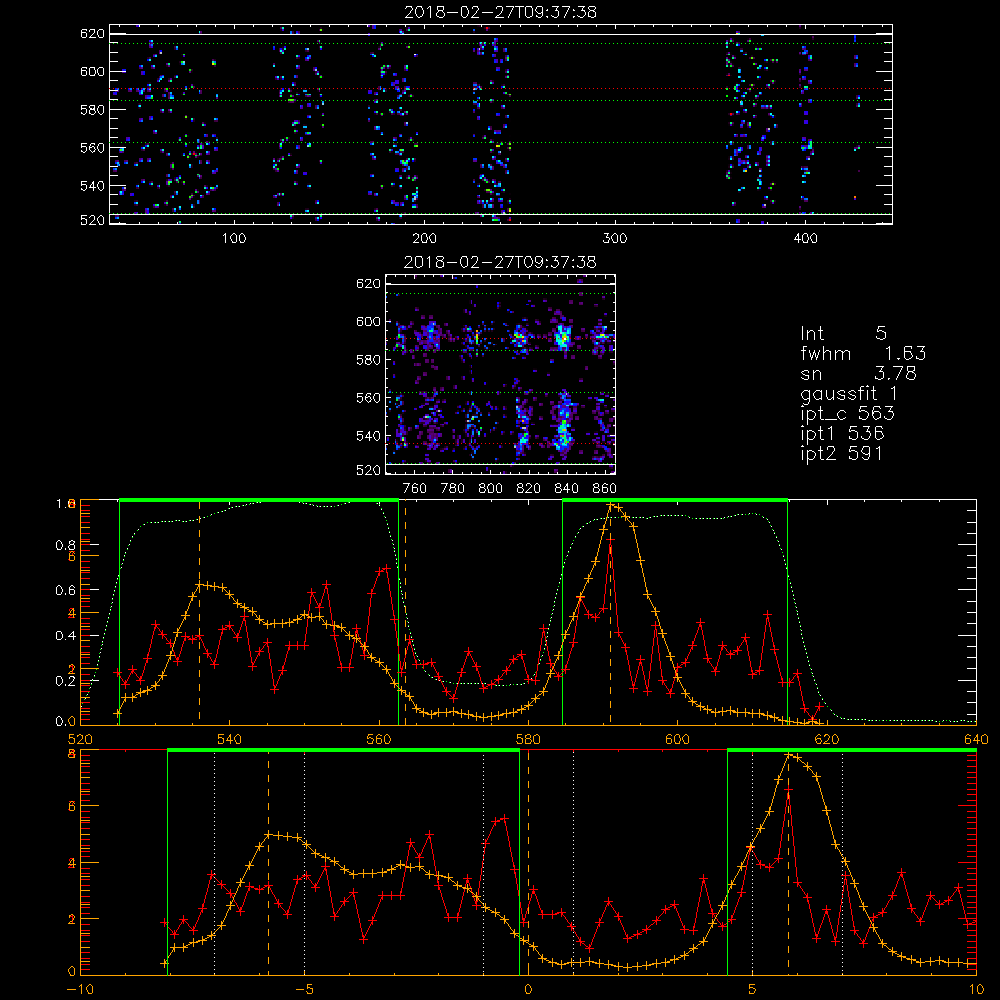
Task: Select the 'ipt1 536' readout line
Action: point(842,434)
